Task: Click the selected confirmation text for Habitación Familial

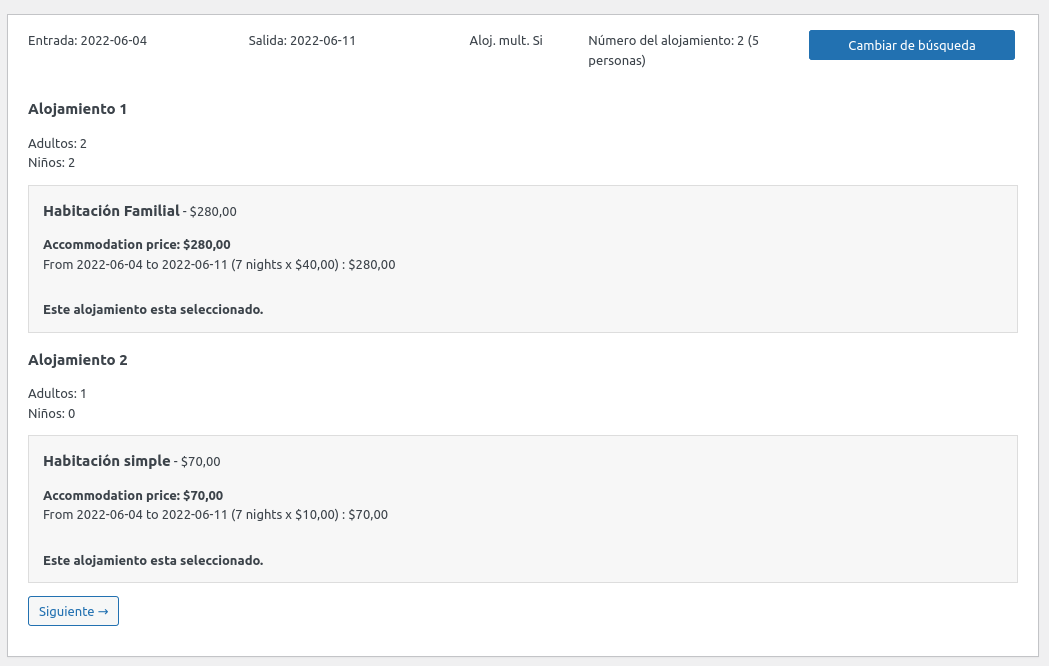Action: [152, 309]
